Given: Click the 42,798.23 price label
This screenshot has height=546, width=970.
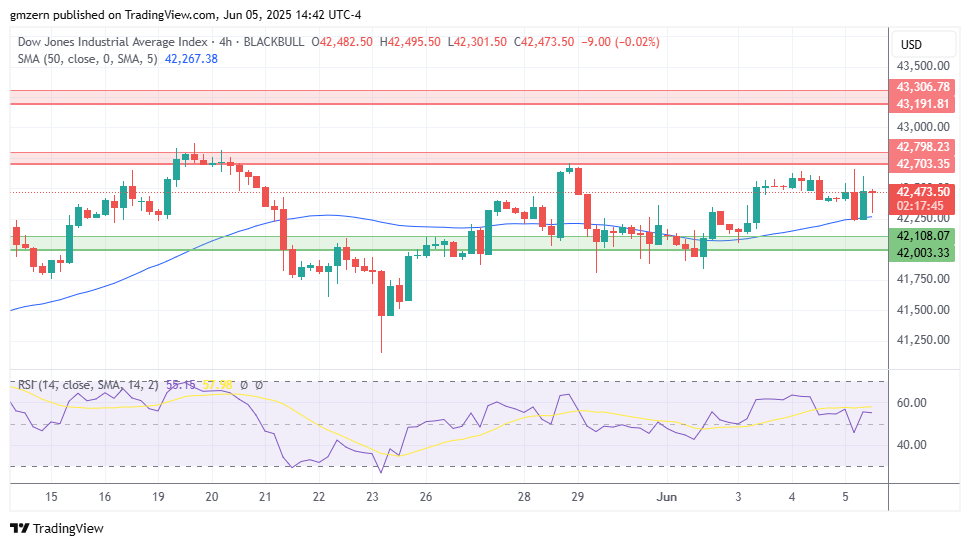Looking at the screenshot, I should point(923,147).
